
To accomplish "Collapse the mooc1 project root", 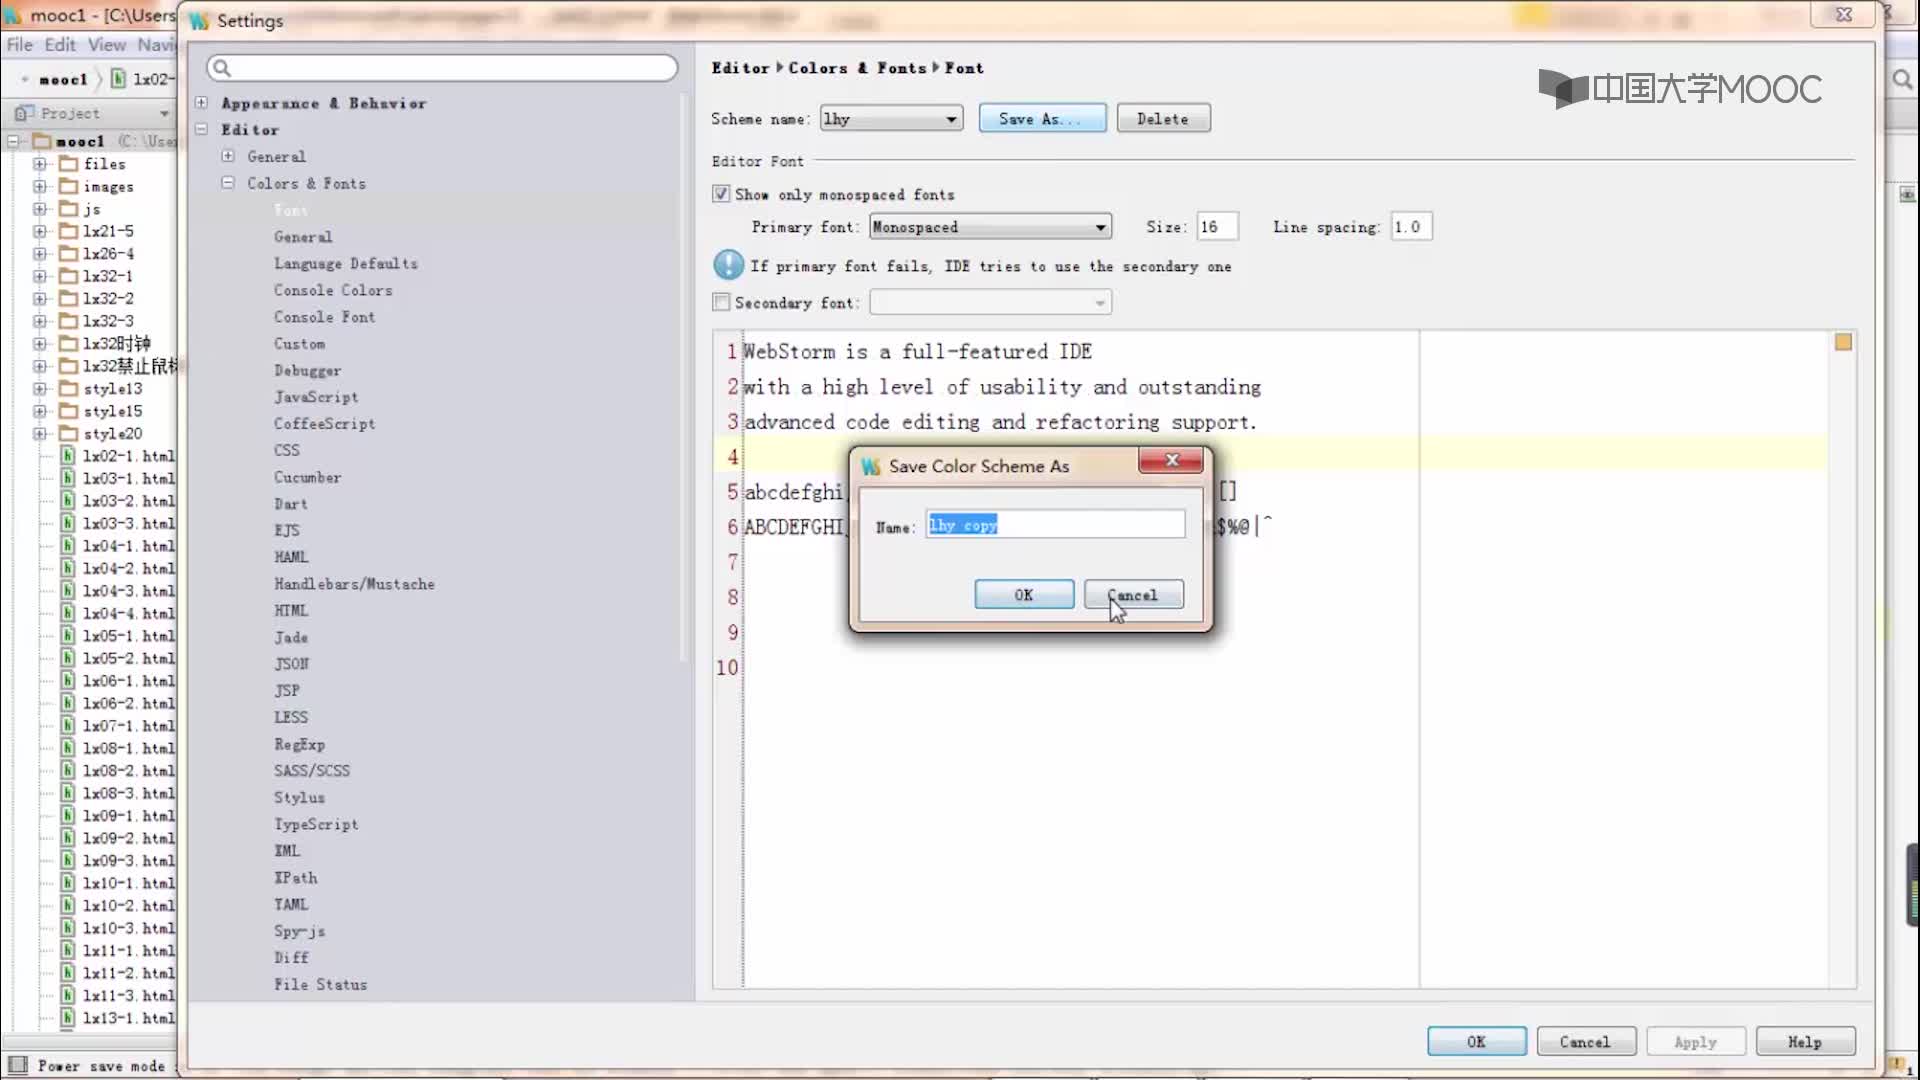I will [13, 141].
